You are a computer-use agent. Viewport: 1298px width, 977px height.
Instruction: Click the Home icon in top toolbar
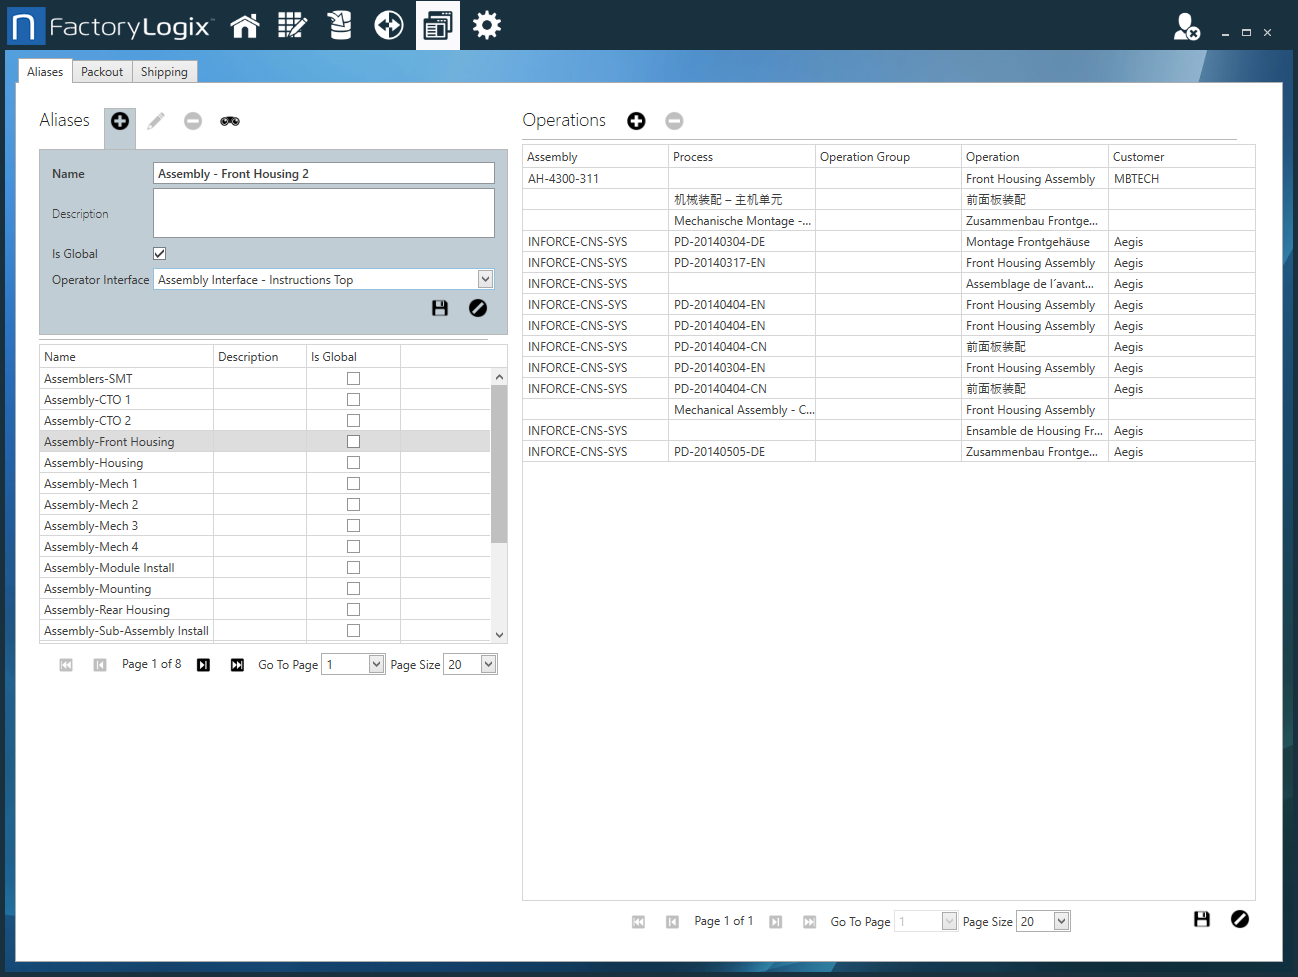[245, 26]
